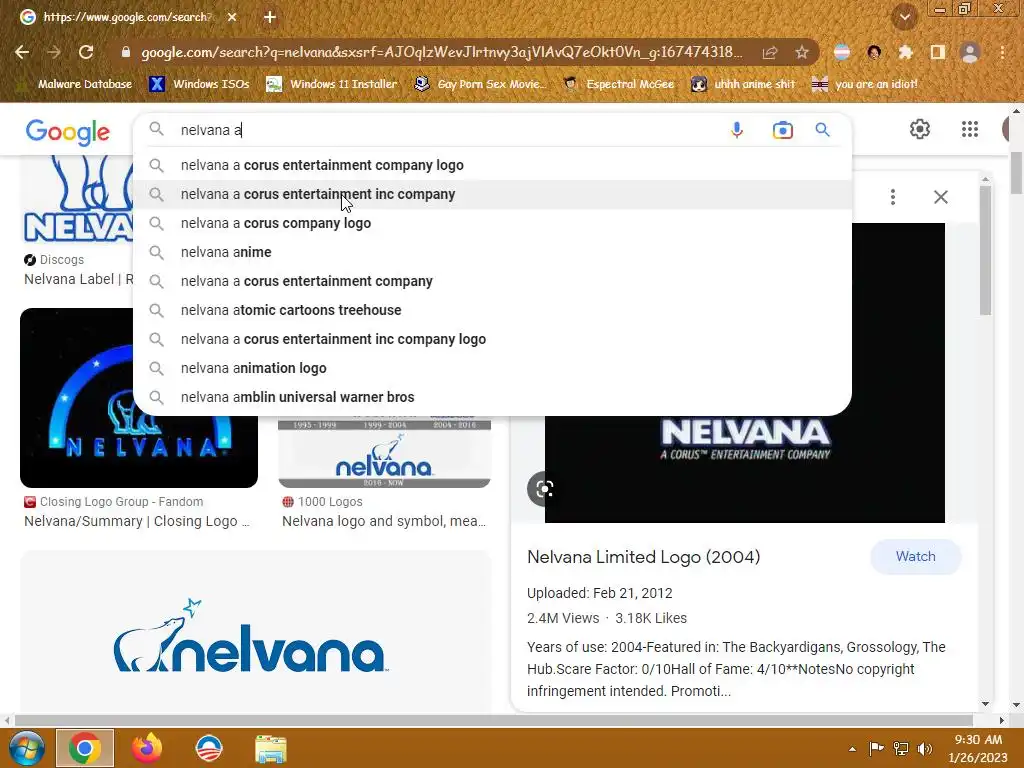Open the Windows 11 Installer bookmark
This screenshot has height=768, width=1024.
pos(332,84)
